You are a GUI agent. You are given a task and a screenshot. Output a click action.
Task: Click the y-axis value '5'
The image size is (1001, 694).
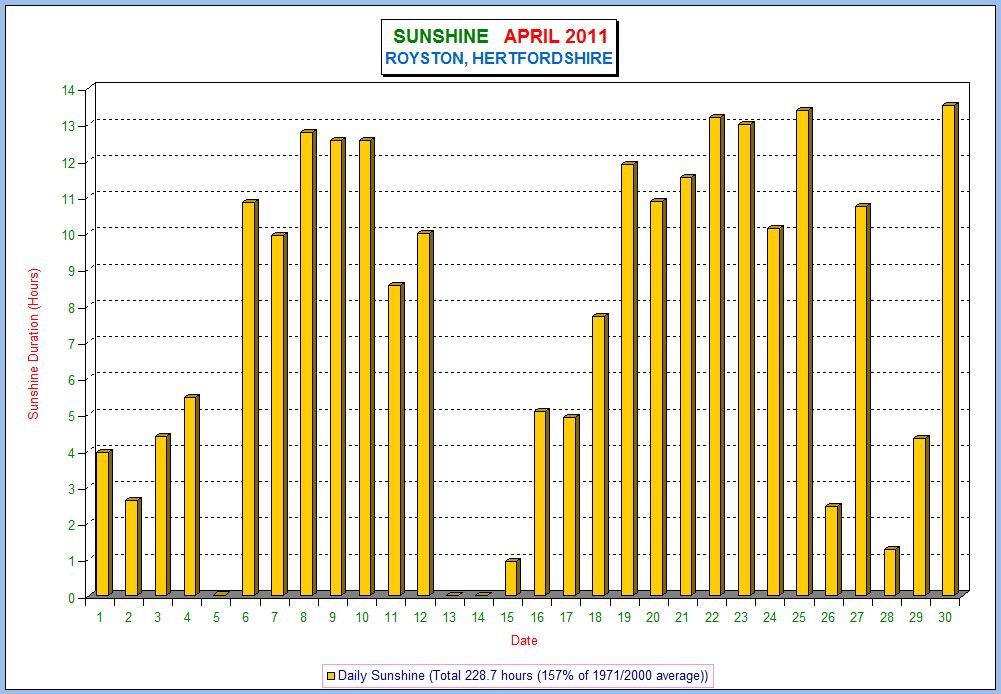pos(72,416)
